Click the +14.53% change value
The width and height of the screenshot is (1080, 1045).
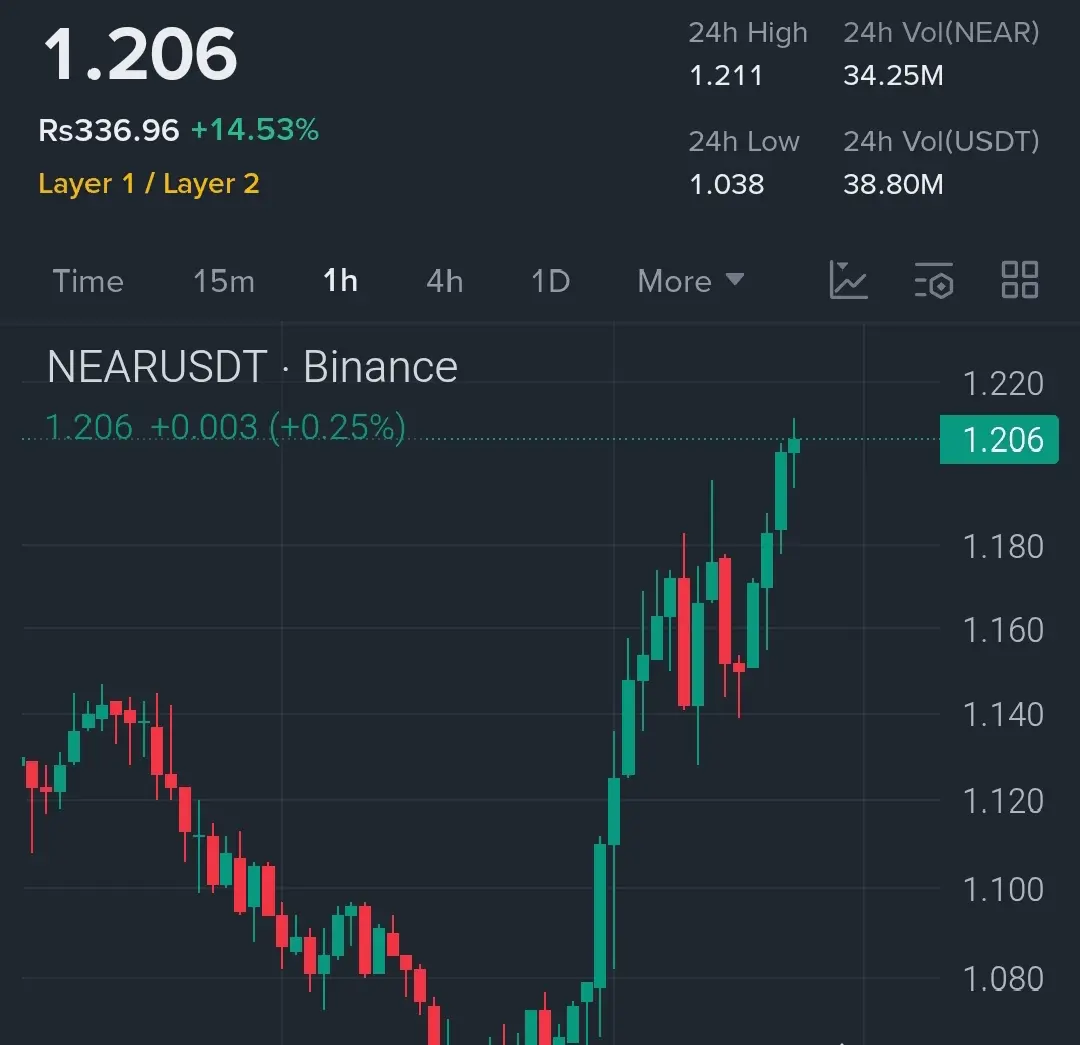tap(255, 130)
